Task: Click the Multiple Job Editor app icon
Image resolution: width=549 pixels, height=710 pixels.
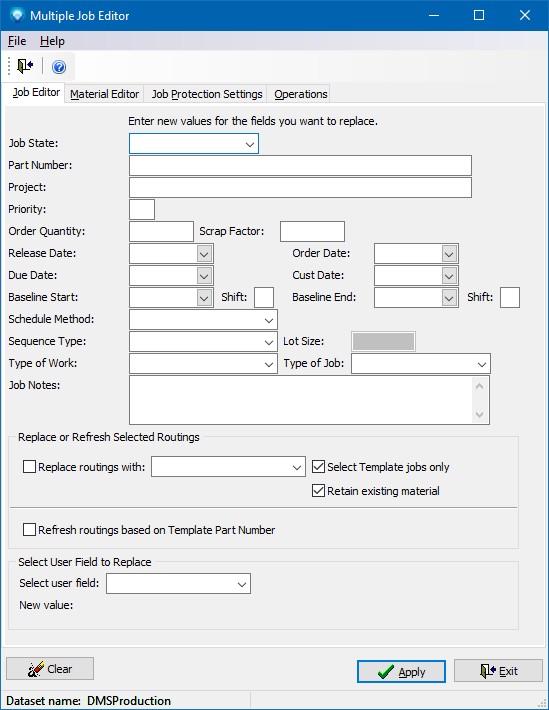Action: coord(17,15)
